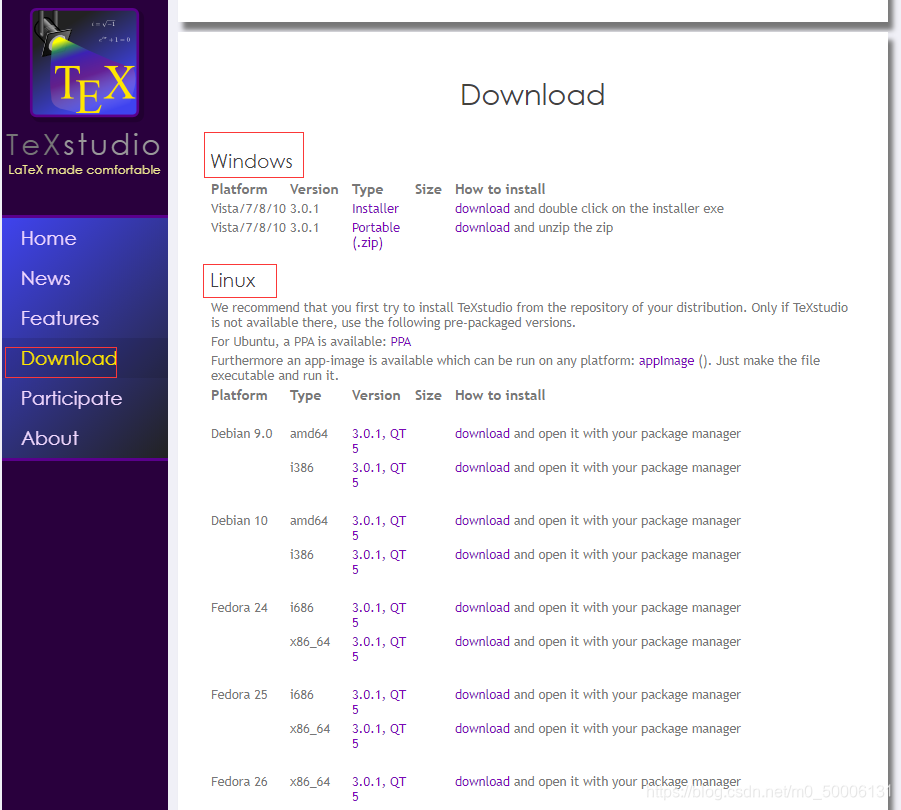Open 3.0.1 QT 5 link for Fedora 25 i686
Screen dimensions: 901x810
[x=379, y=701]
